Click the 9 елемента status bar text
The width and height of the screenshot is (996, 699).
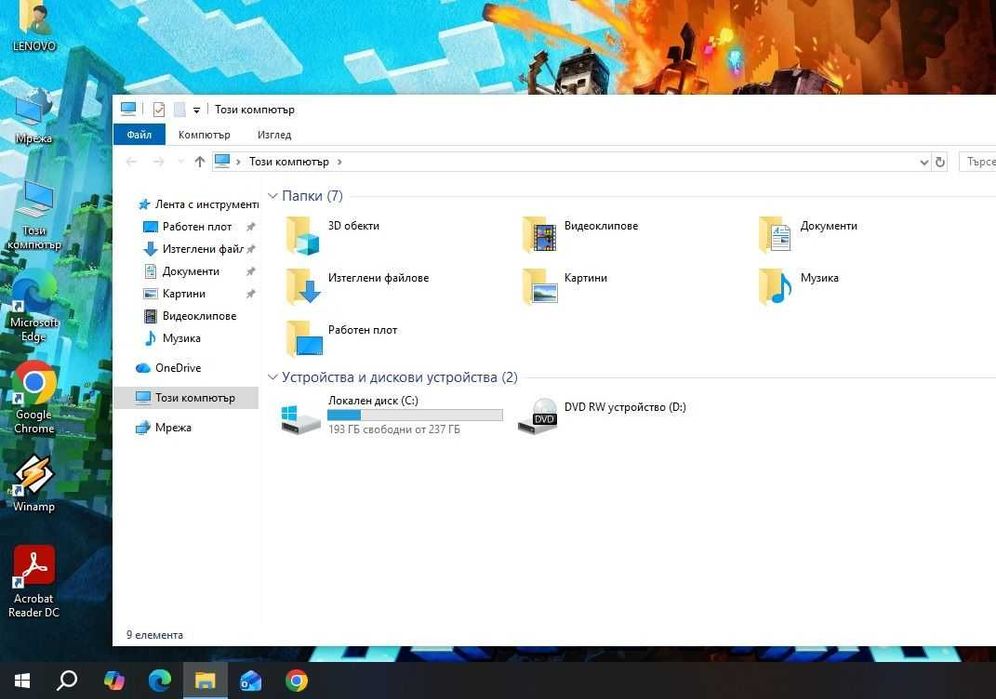pyautogui.click(x=155, y=635)
